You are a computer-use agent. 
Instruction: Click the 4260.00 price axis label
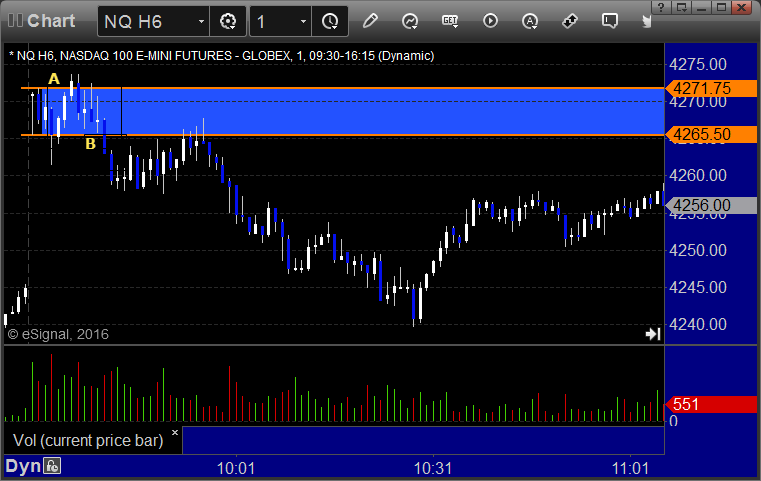pos(698,175)
